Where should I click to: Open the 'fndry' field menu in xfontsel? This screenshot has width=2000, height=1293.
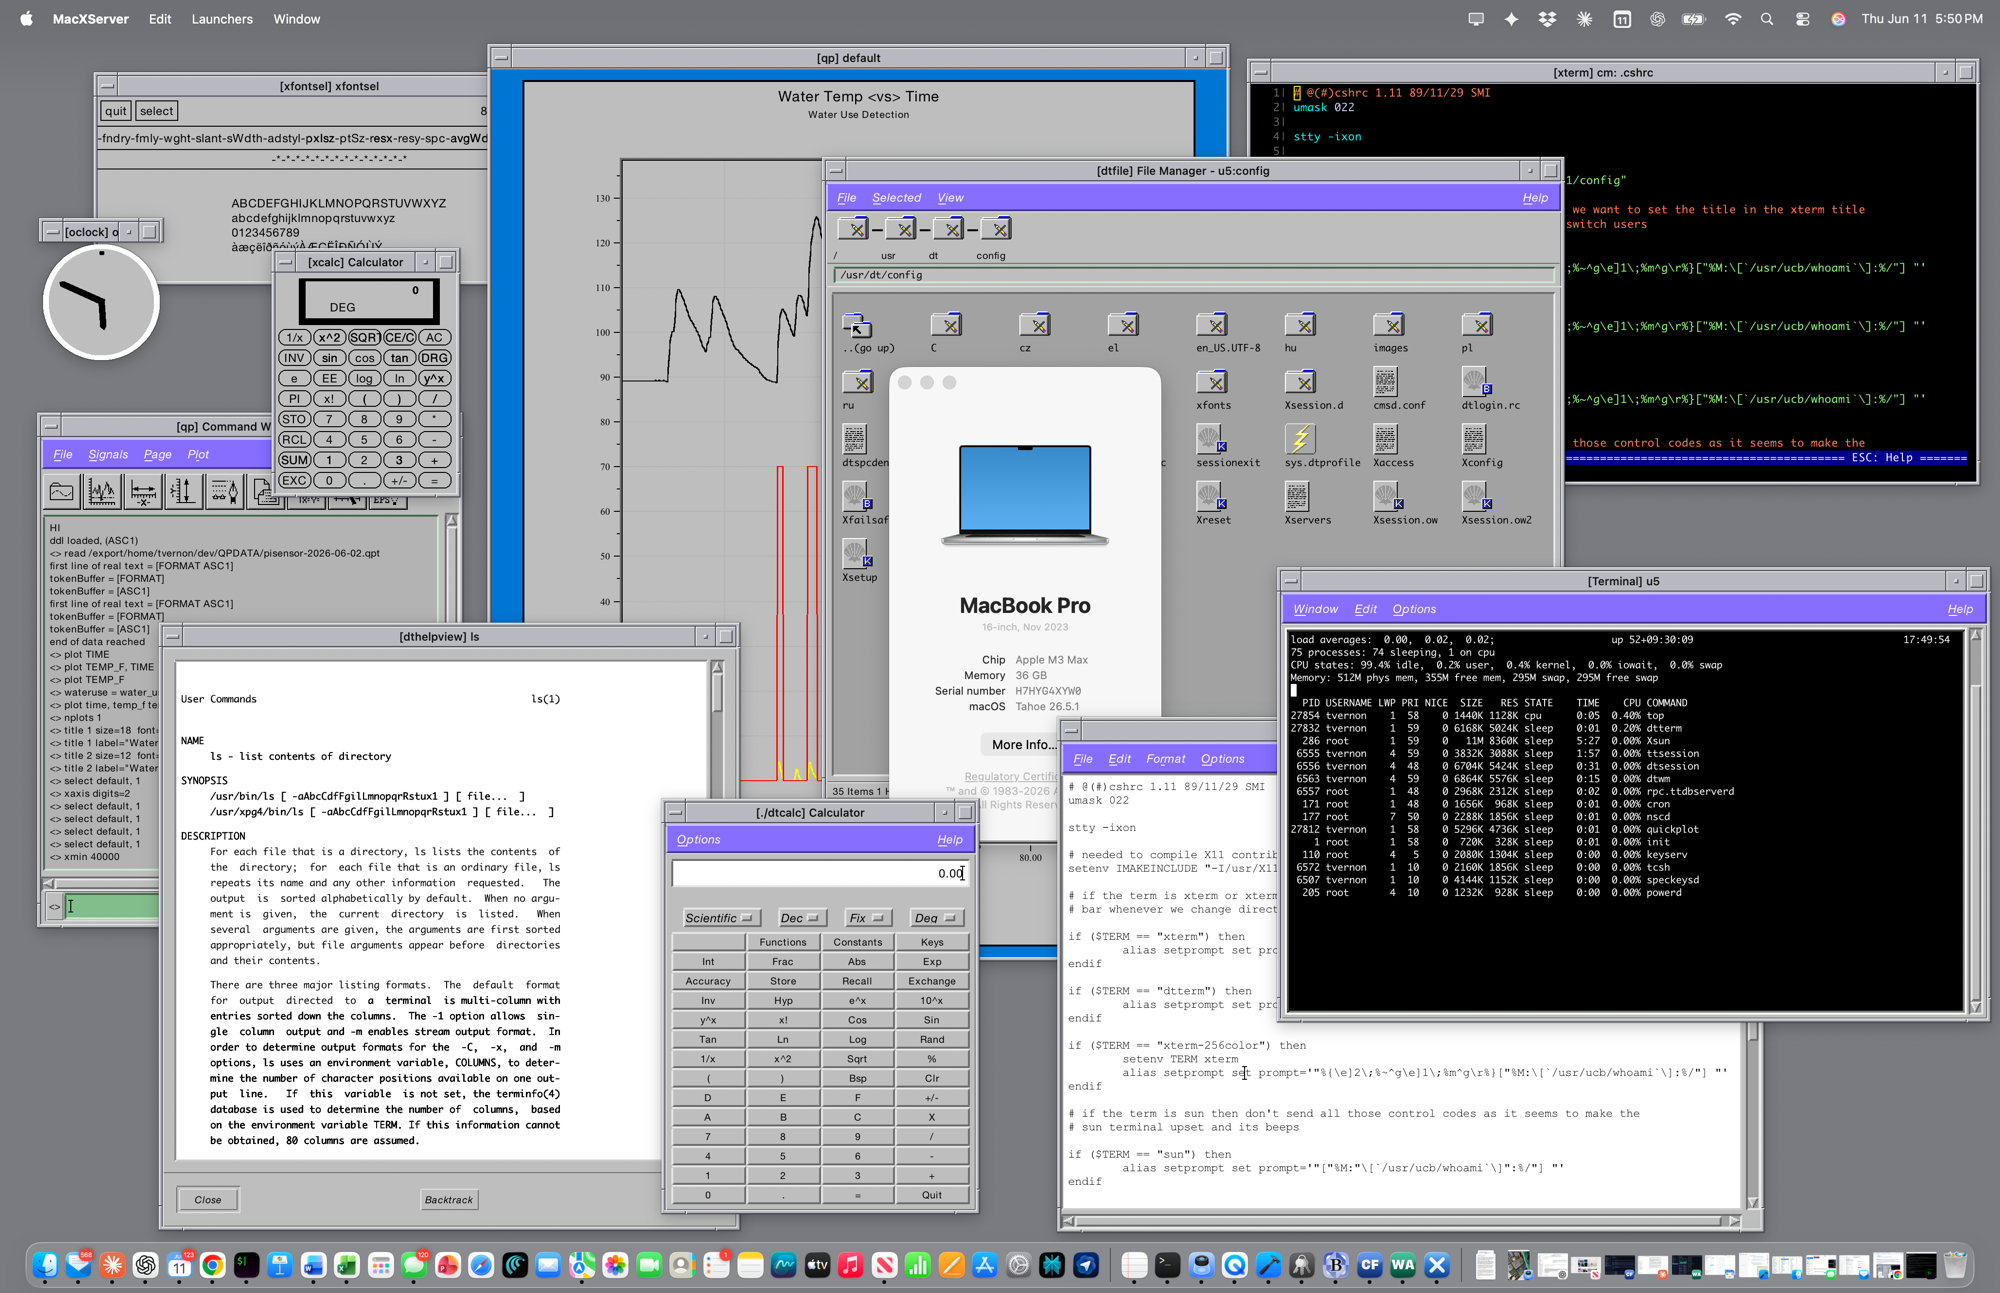coord(116,138)
